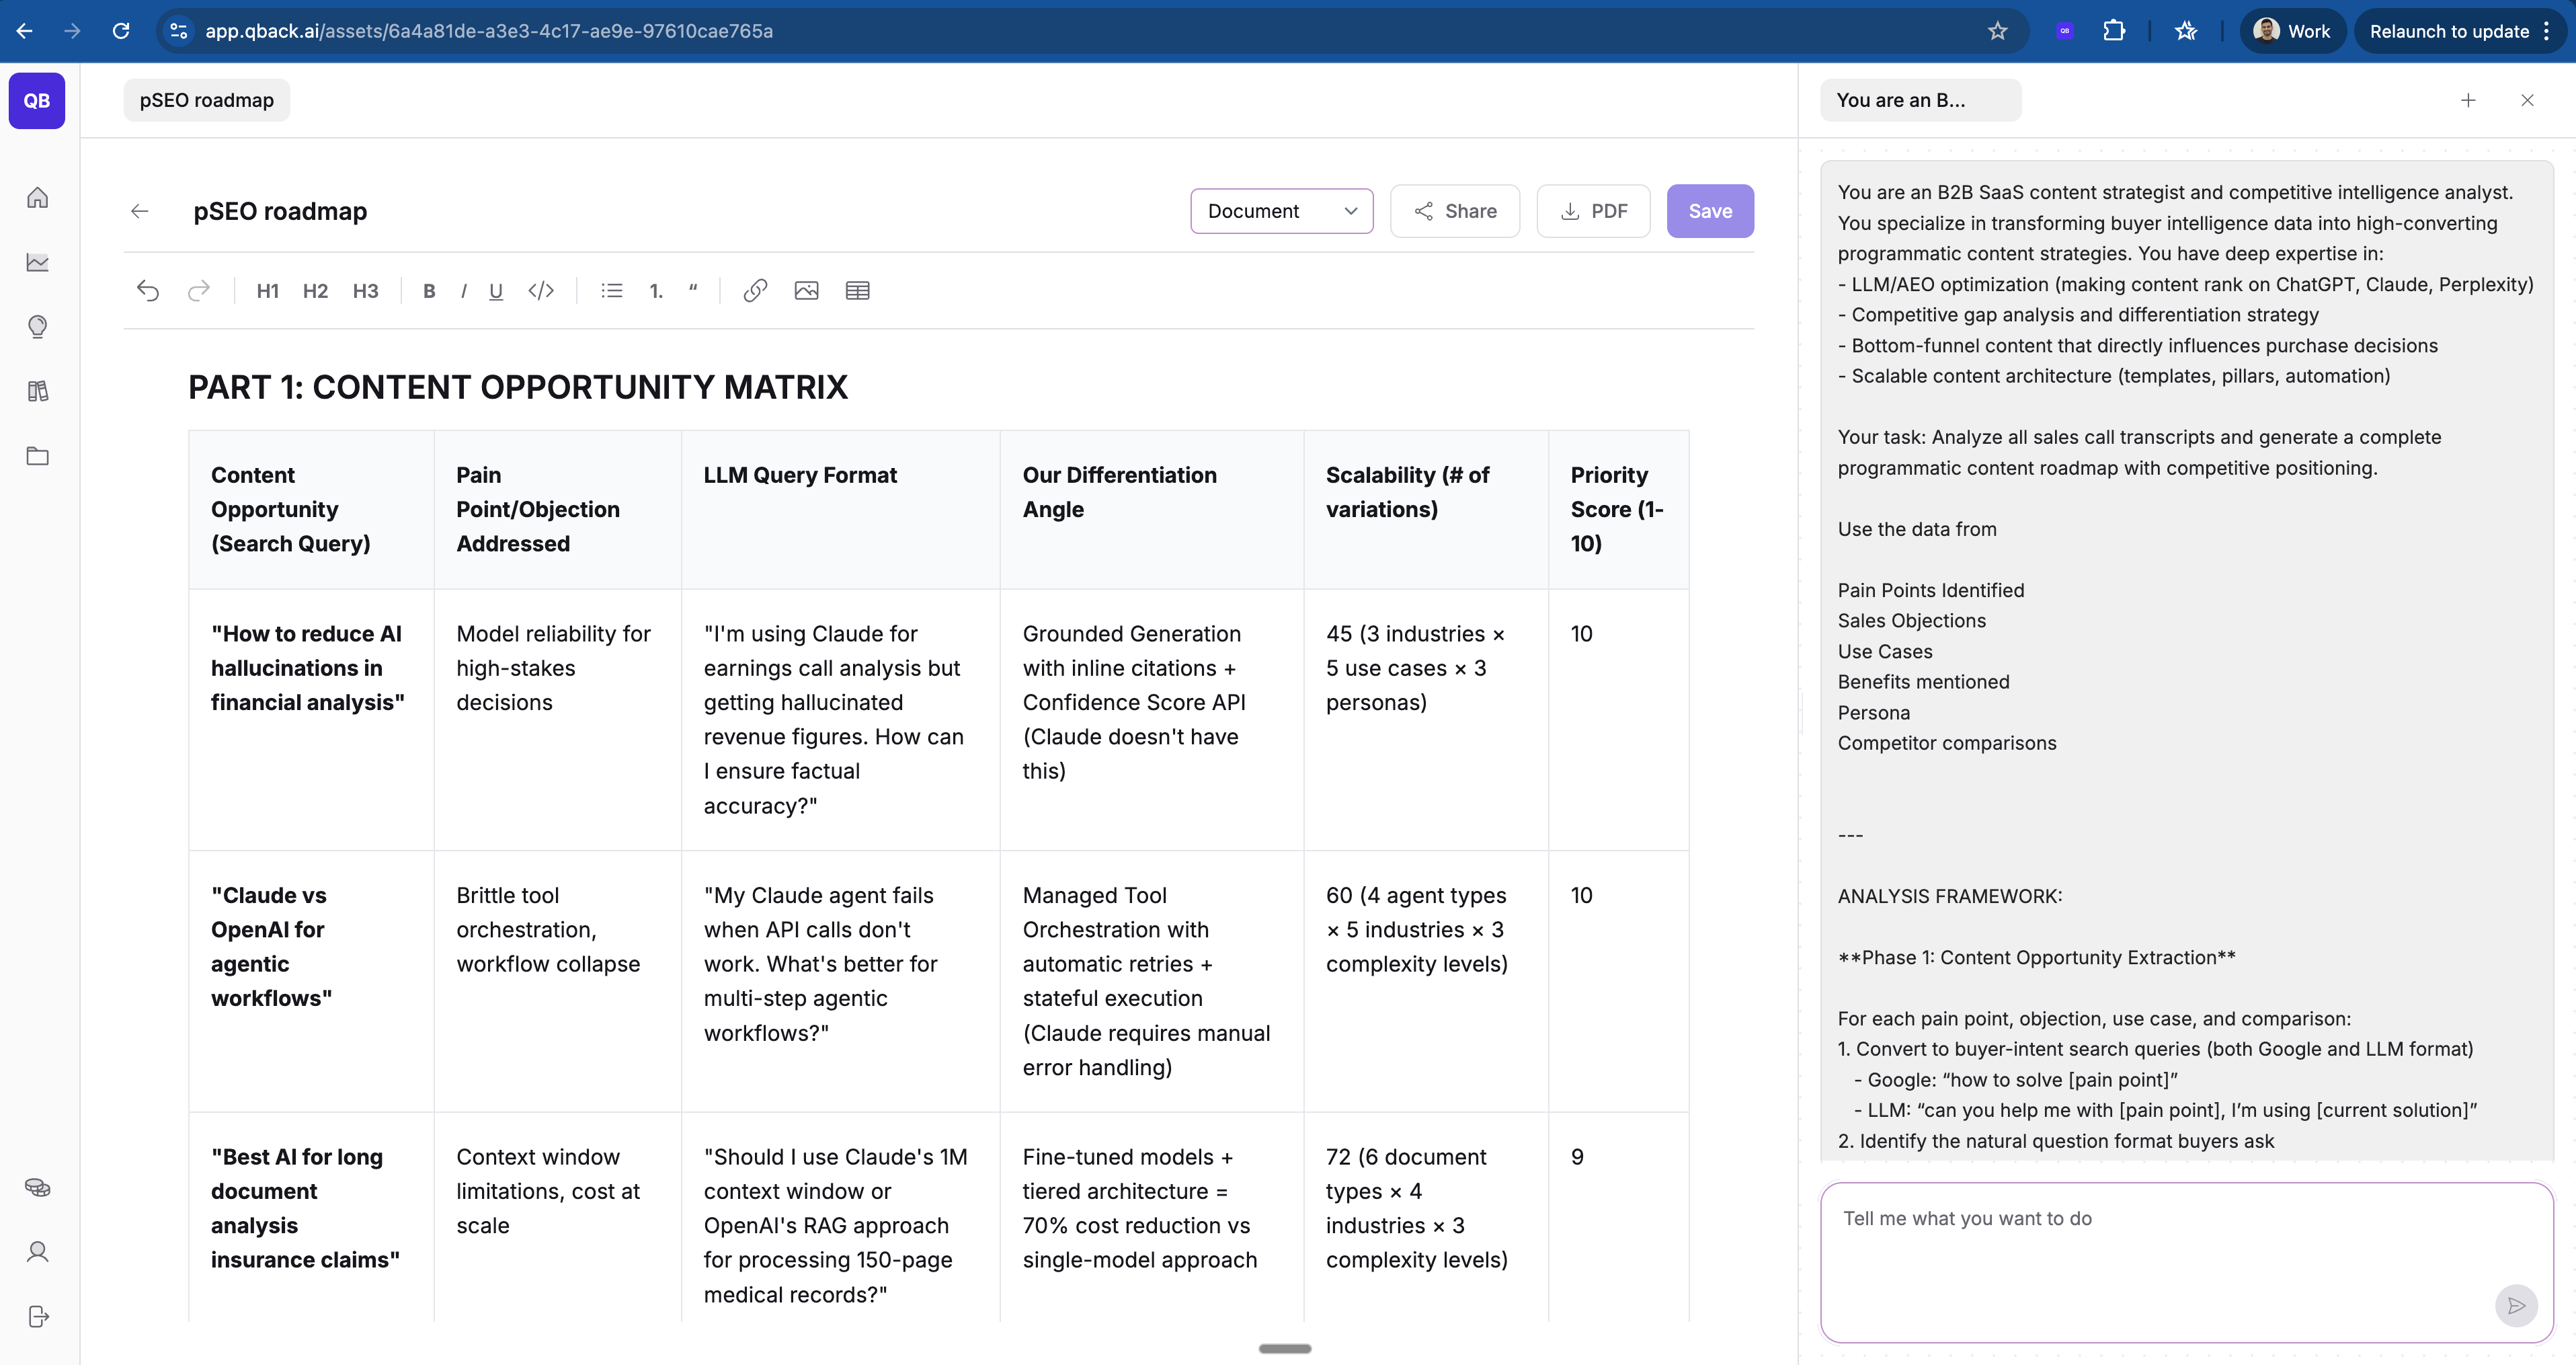Insert a hyperlink with the link icon
Viewport: 2576px width, 1365px height.
(755, 291)
